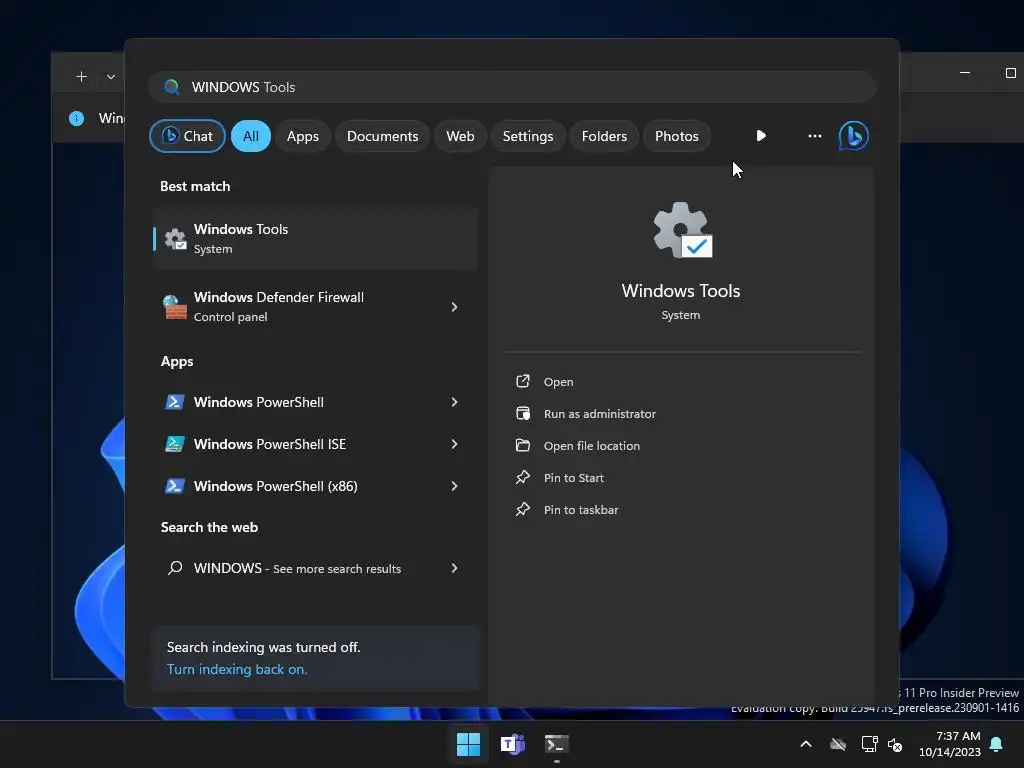Click the blue info icon in background window
This screenshot has height=768, width=1024.
[76, 118]
